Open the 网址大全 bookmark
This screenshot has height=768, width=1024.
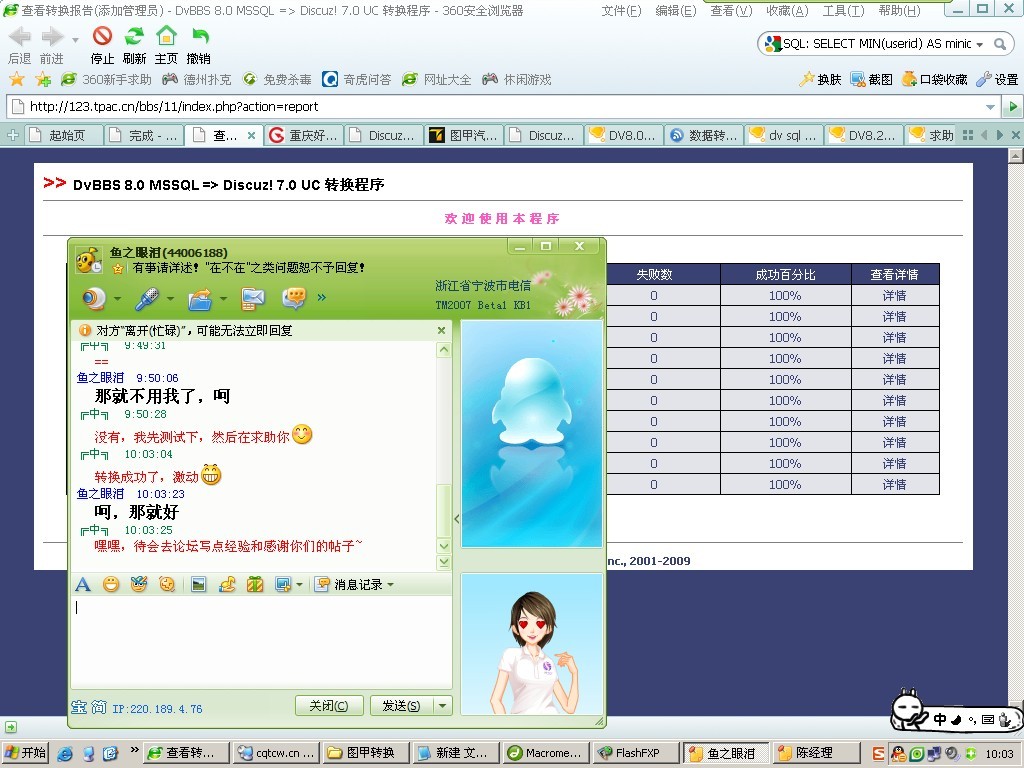tap(437, 79)
